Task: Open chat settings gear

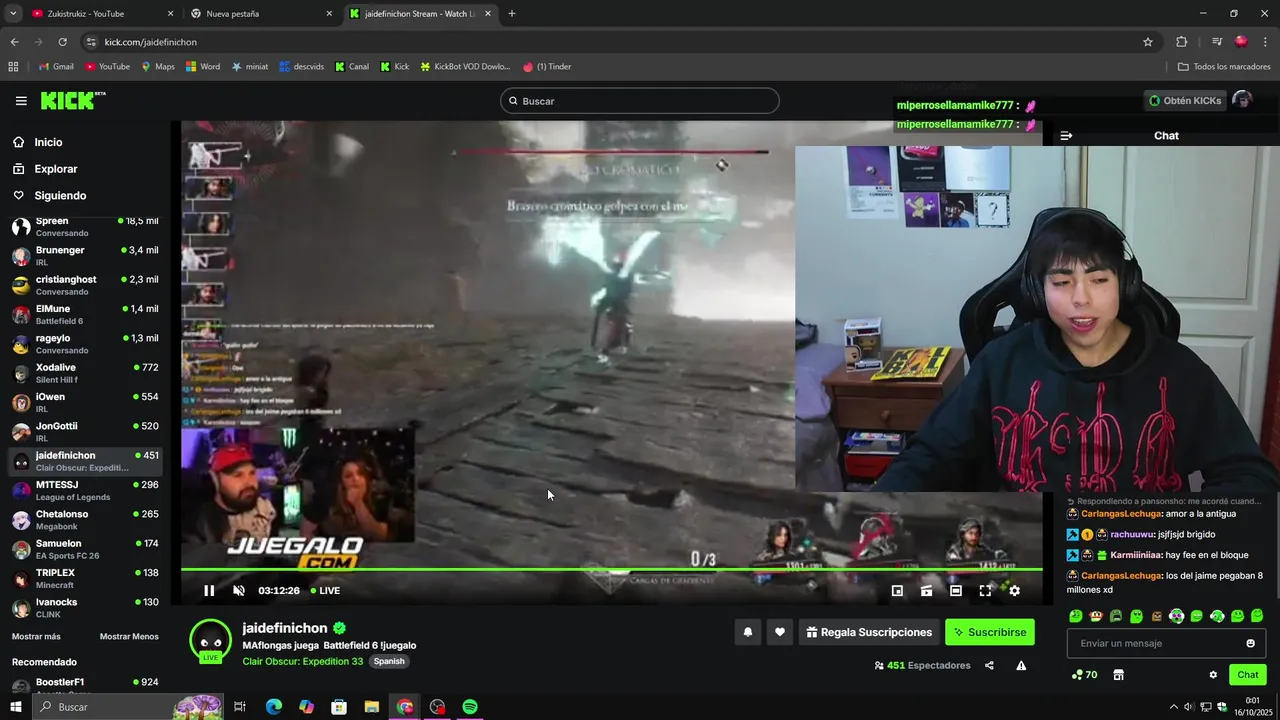Action: click(x=1213, y=675)
